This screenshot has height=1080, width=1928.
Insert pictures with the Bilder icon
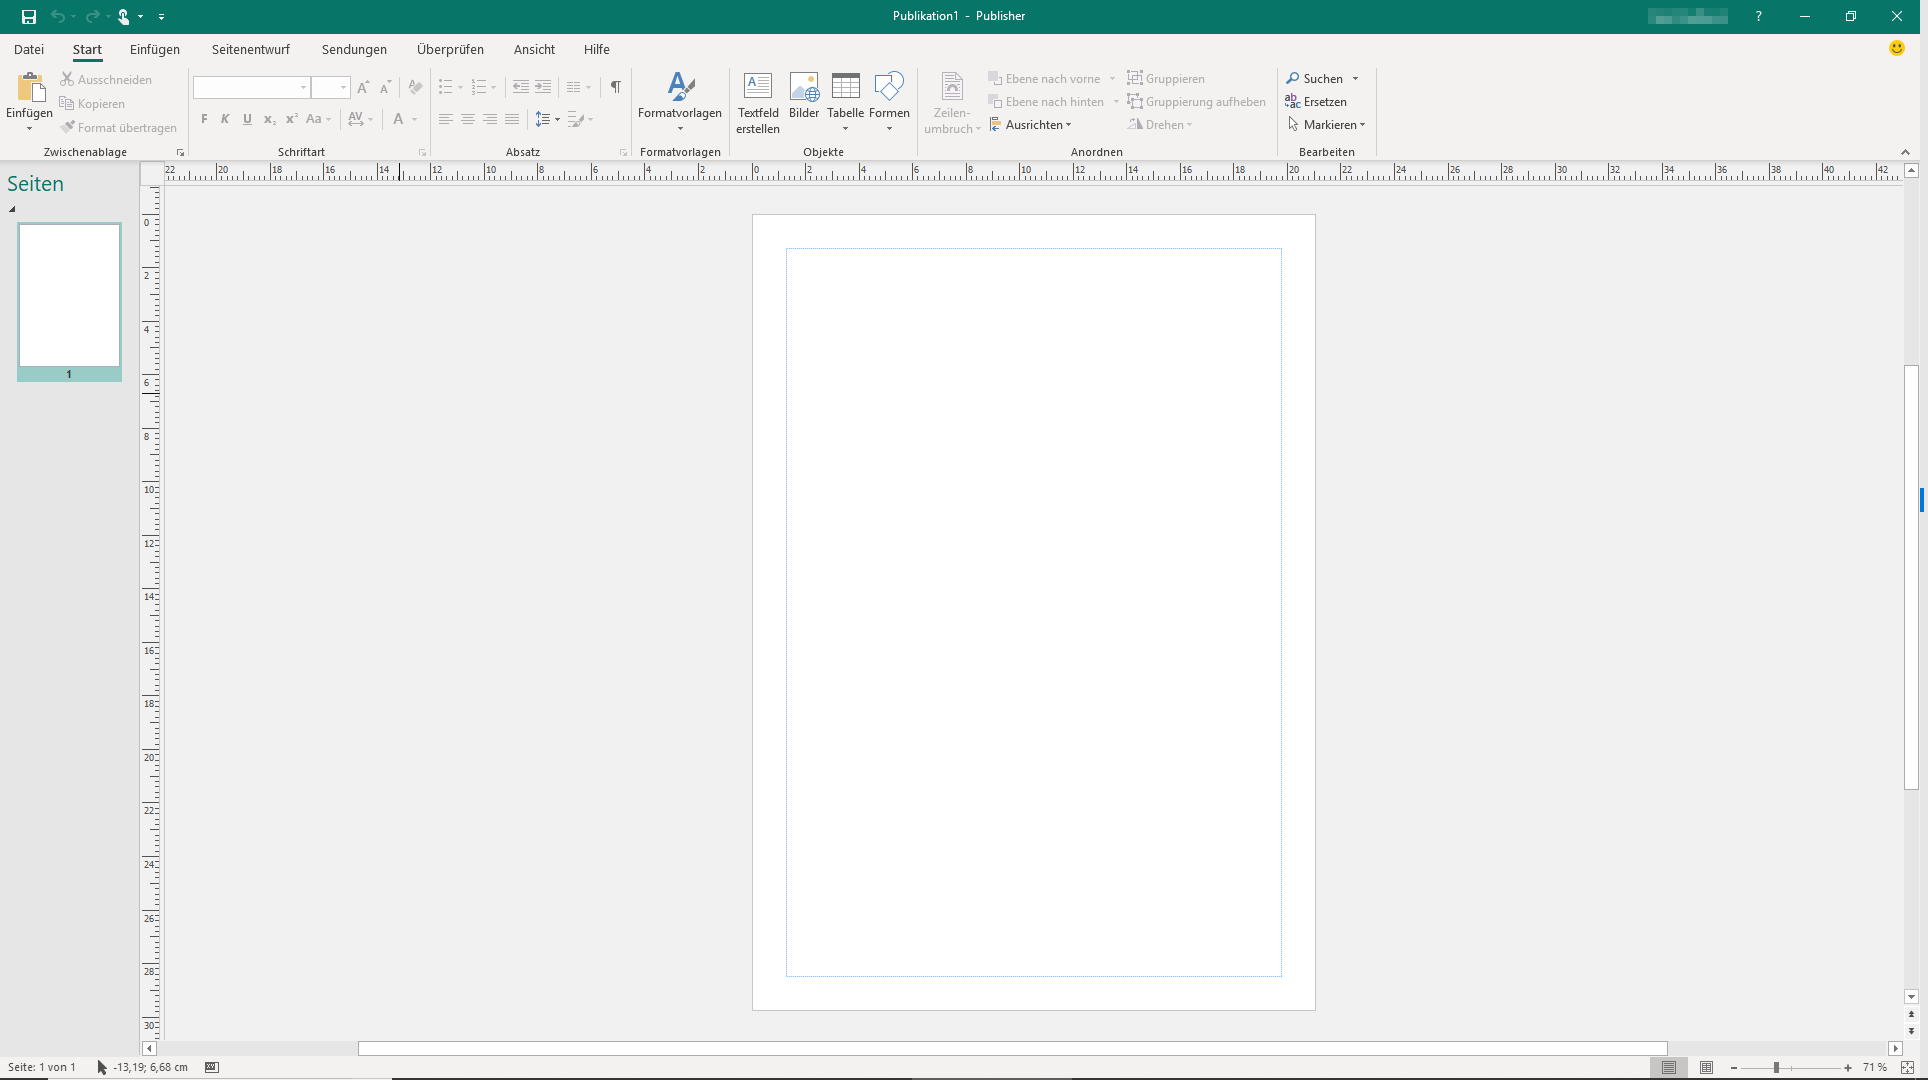(x=803, y=95)
